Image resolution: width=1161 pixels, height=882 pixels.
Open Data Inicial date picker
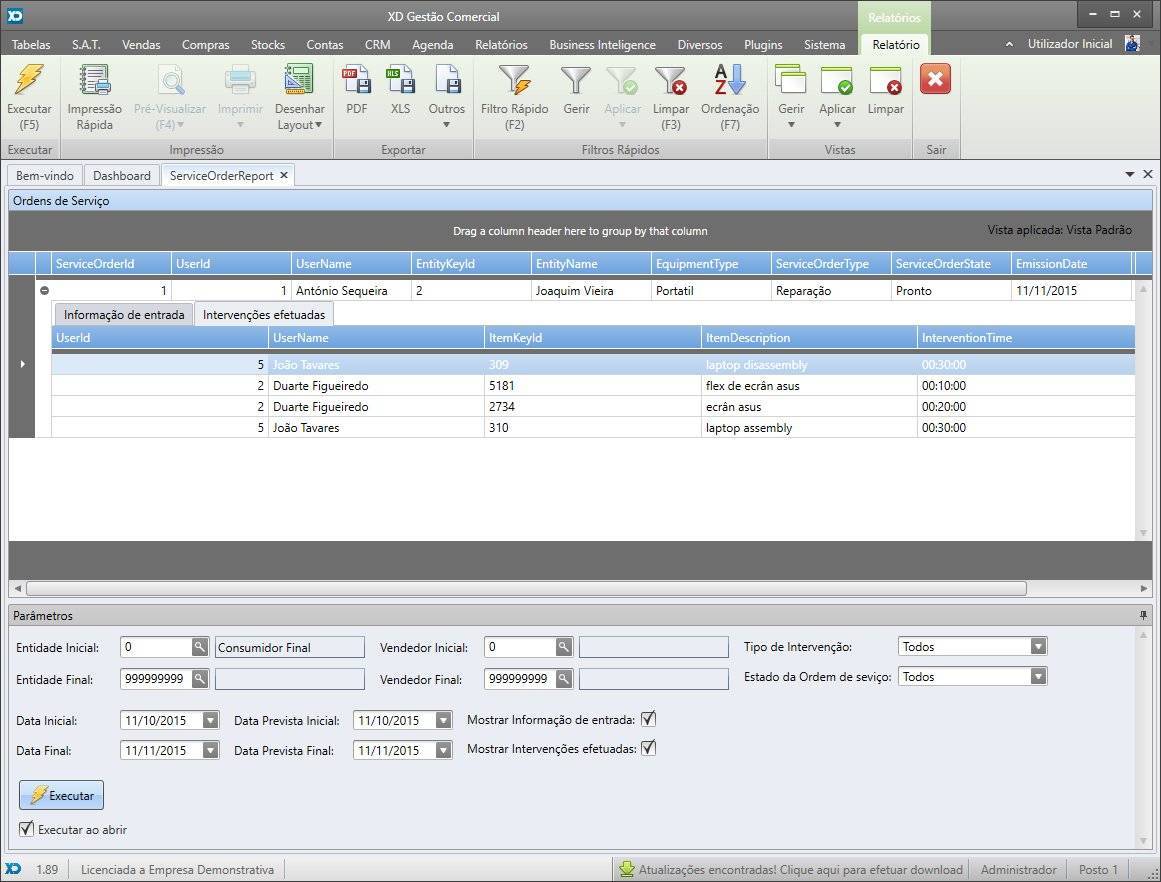tap(210, 721)
